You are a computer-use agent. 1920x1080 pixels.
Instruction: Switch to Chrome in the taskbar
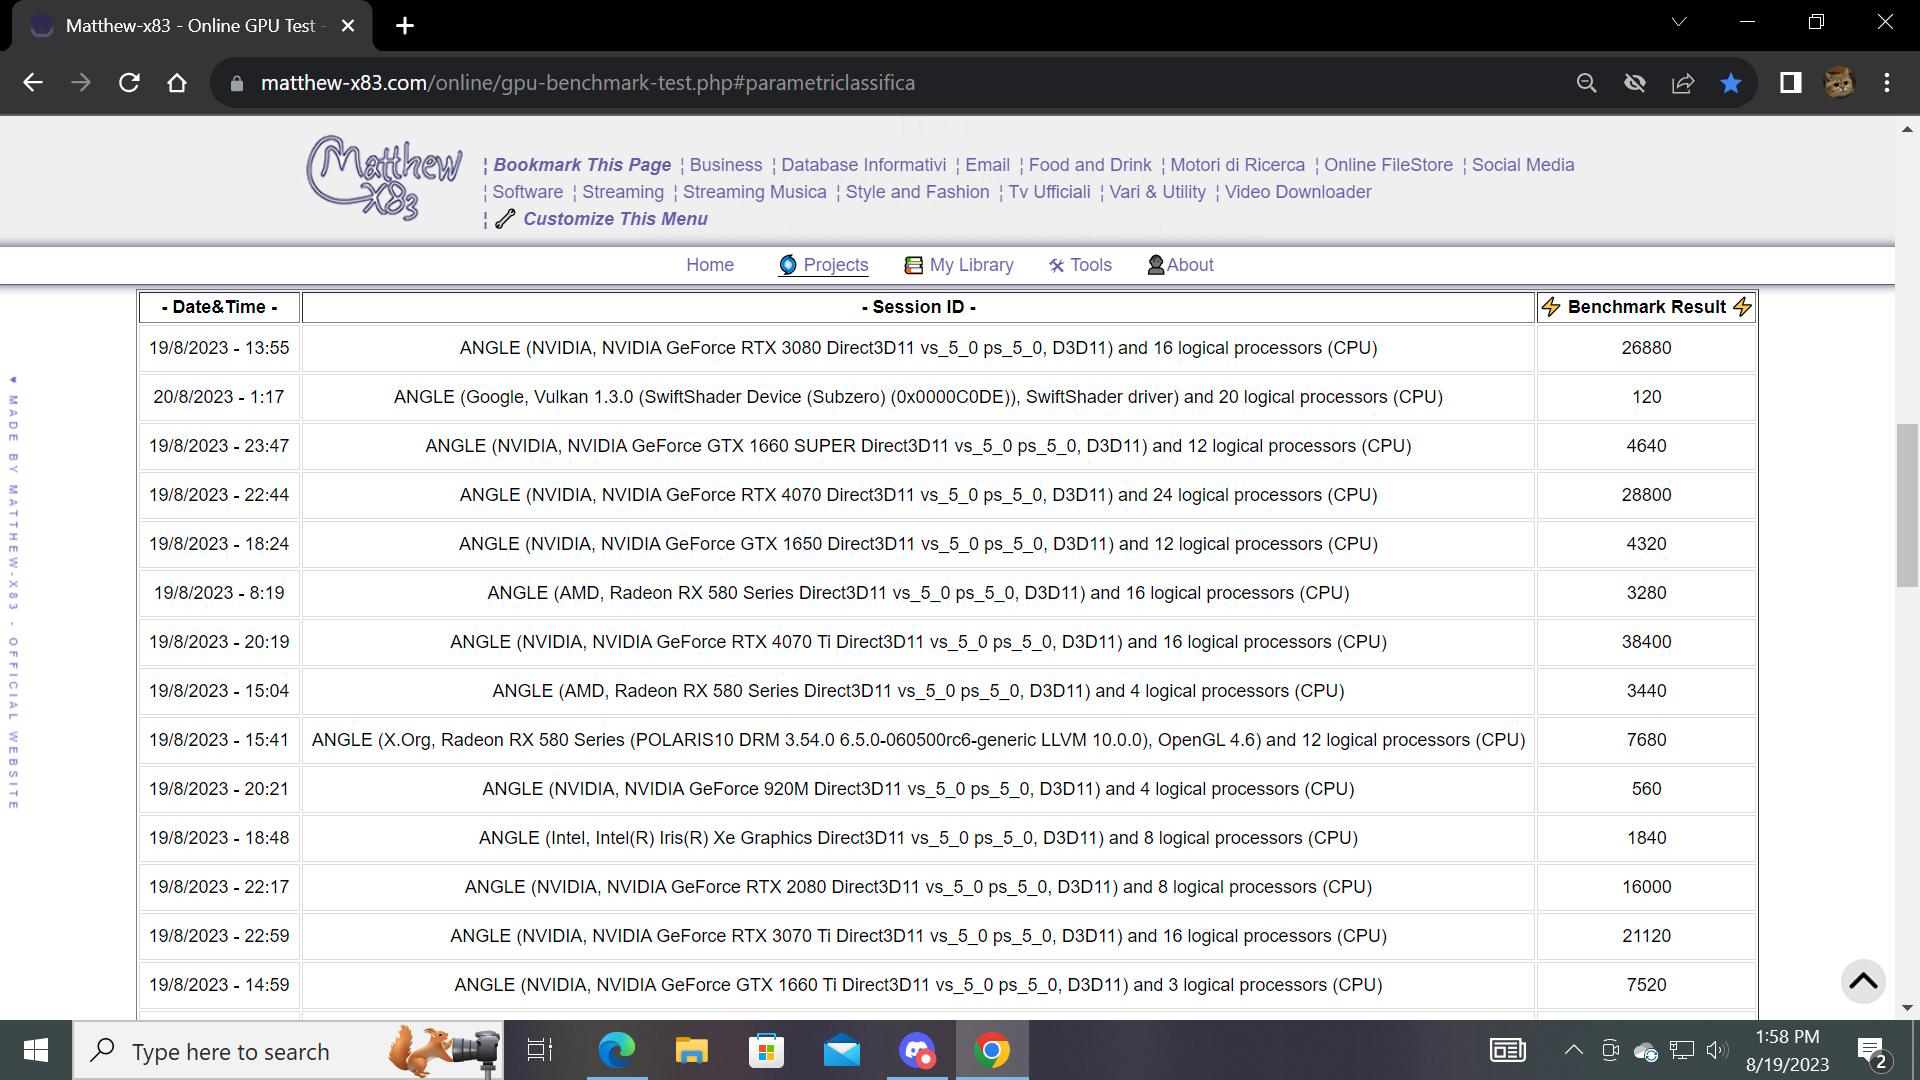[992, 1050]
